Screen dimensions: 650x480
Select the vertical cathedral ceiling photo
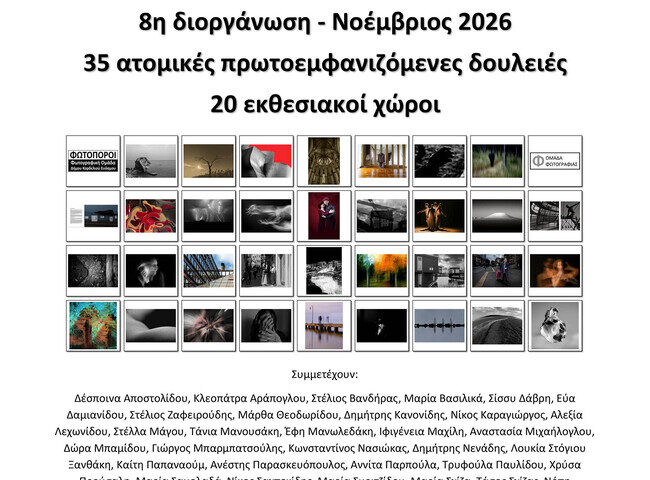324,161
